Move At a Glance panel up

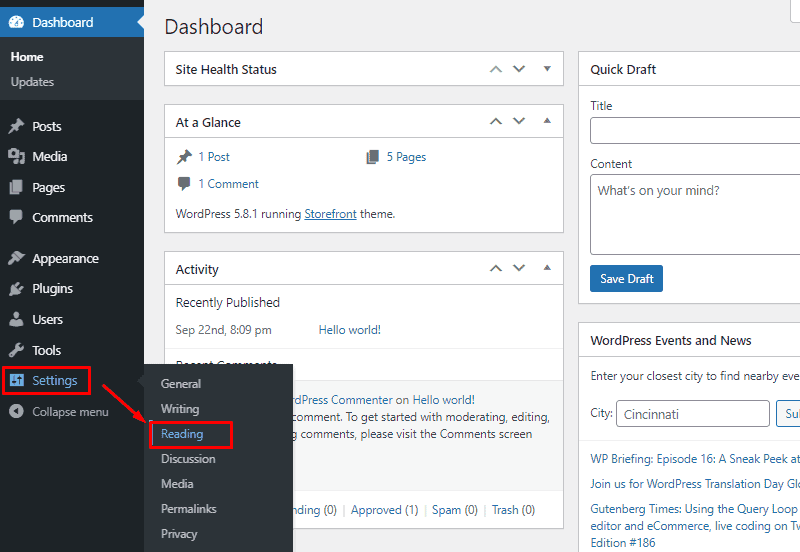pyautogui.click(x=496, y=121)
